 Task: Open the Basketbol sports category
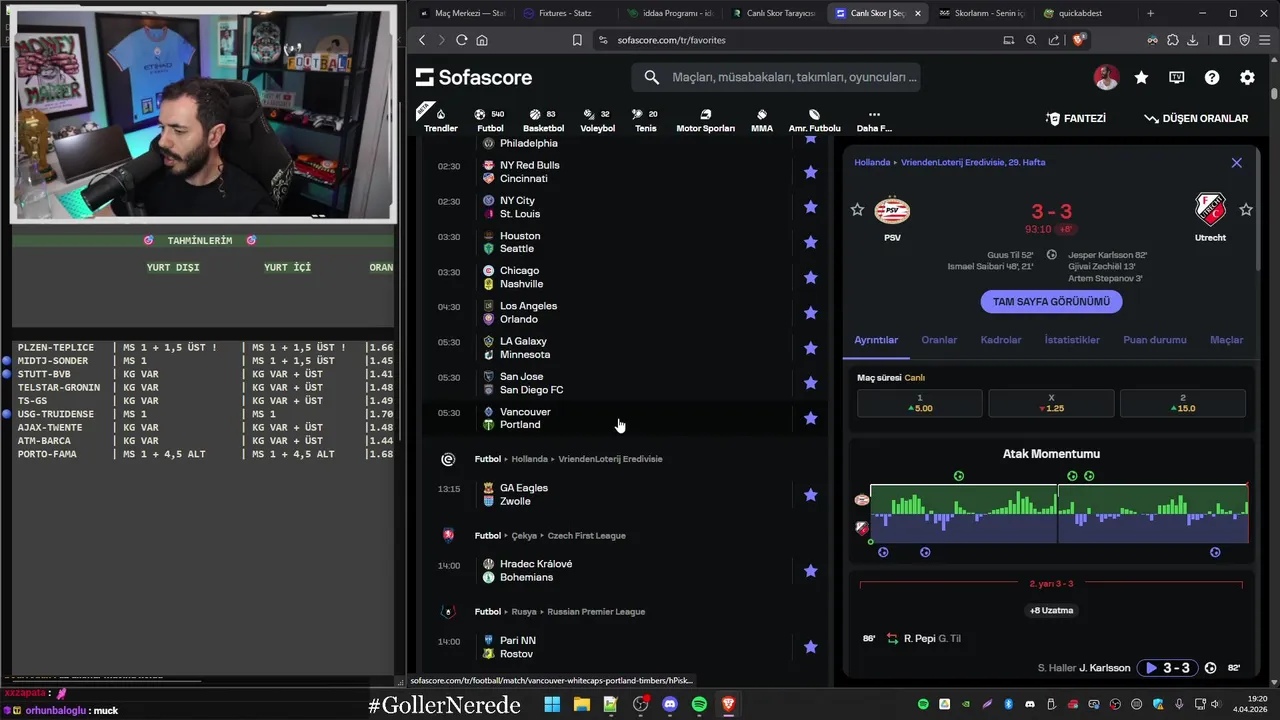(543, 120)
